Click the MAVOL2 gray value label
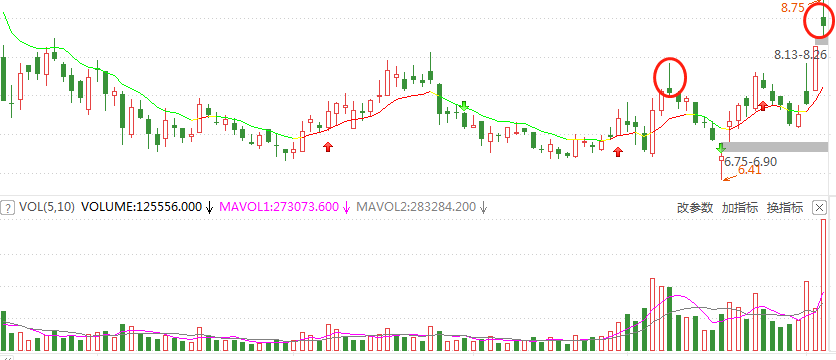836x360 pixels. 416,207
